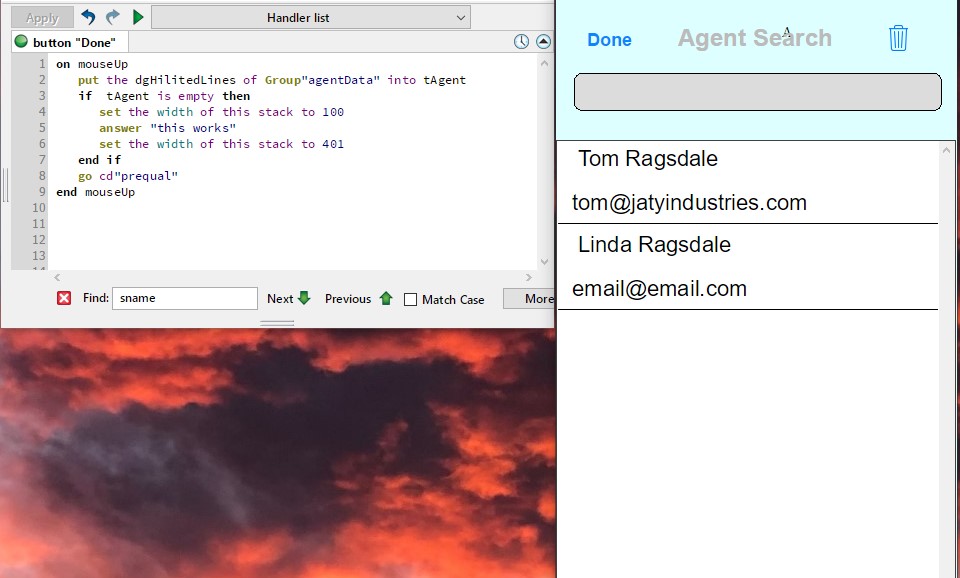The image size is (960, 578).
Task: Click the trash can delete icon
Action: (898, 38)
